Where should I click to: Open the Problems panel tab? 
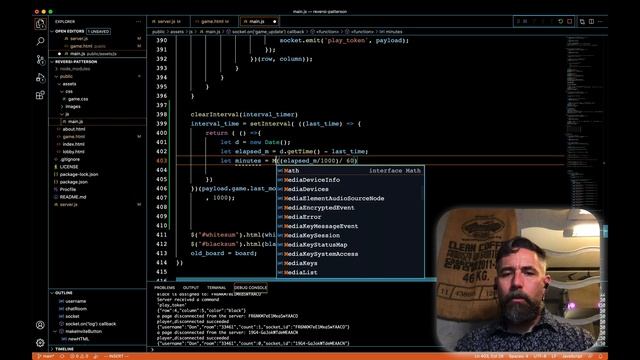click(164, 288)
